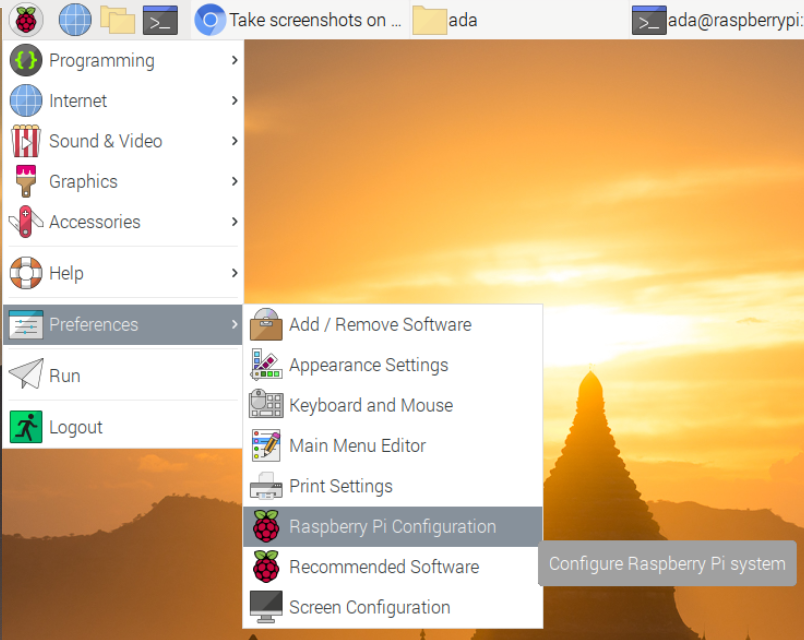Image resolution: width=804 pixels, height=640 pixels.
Task: Expand the Programming submenu
Action: [100, 60]
